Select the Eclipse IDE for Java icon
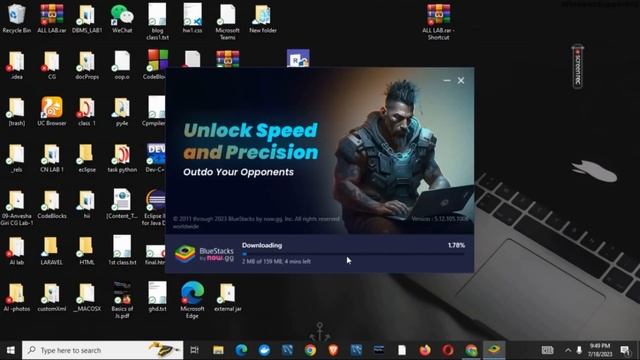This screenshot has width=640, height=360. pyautogui.click(x=154, y=207)
